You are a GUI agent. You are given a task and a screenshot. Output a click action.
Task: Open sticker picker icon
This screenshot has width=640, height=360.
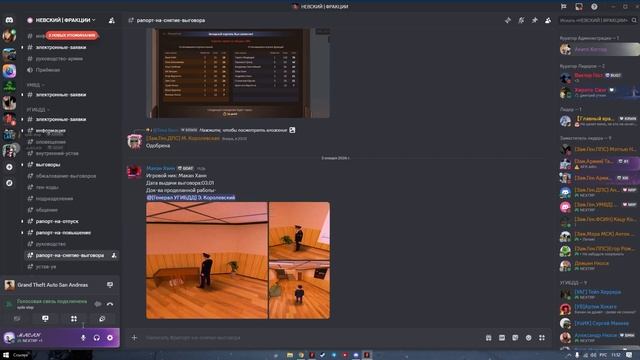point(515,338)
